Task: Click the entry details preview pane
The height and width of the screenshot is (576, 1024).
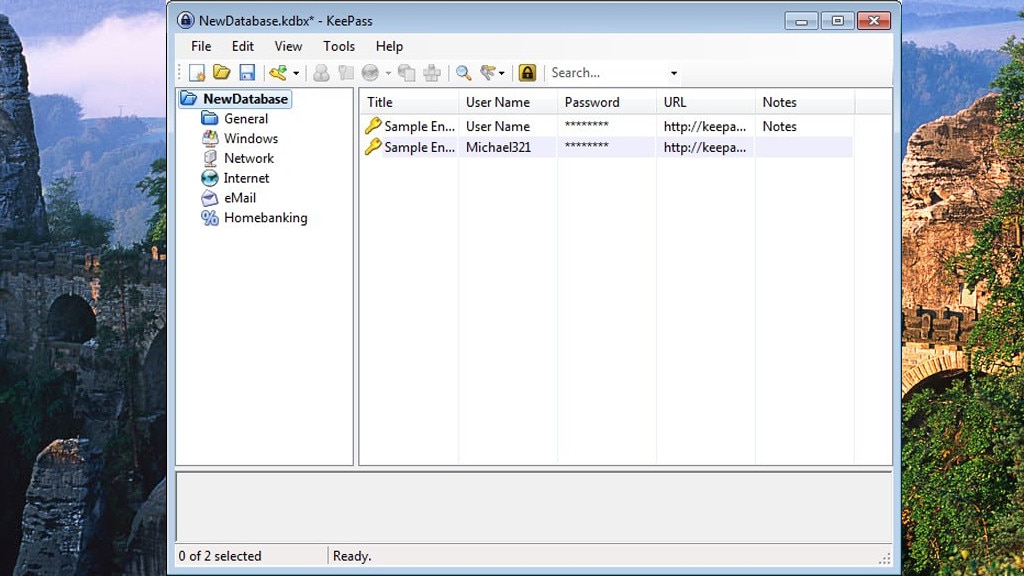Action: [x=534, y=506]
